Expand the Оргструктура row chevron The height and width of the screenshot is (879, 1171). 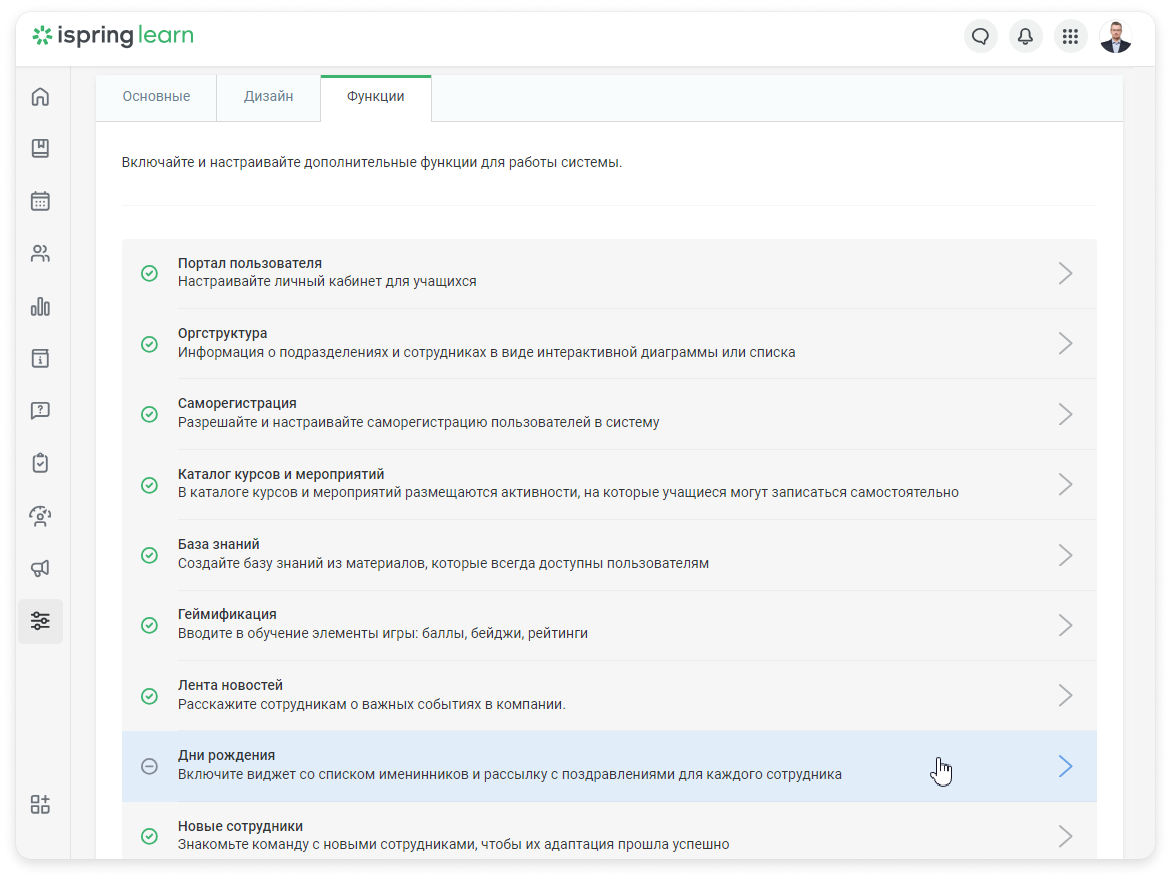(x=1065, y=344)
